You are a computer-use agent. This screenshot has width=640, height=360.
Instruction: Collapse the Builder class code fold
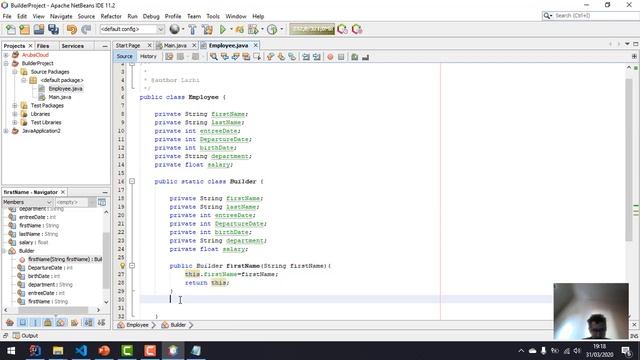[132, 181]
